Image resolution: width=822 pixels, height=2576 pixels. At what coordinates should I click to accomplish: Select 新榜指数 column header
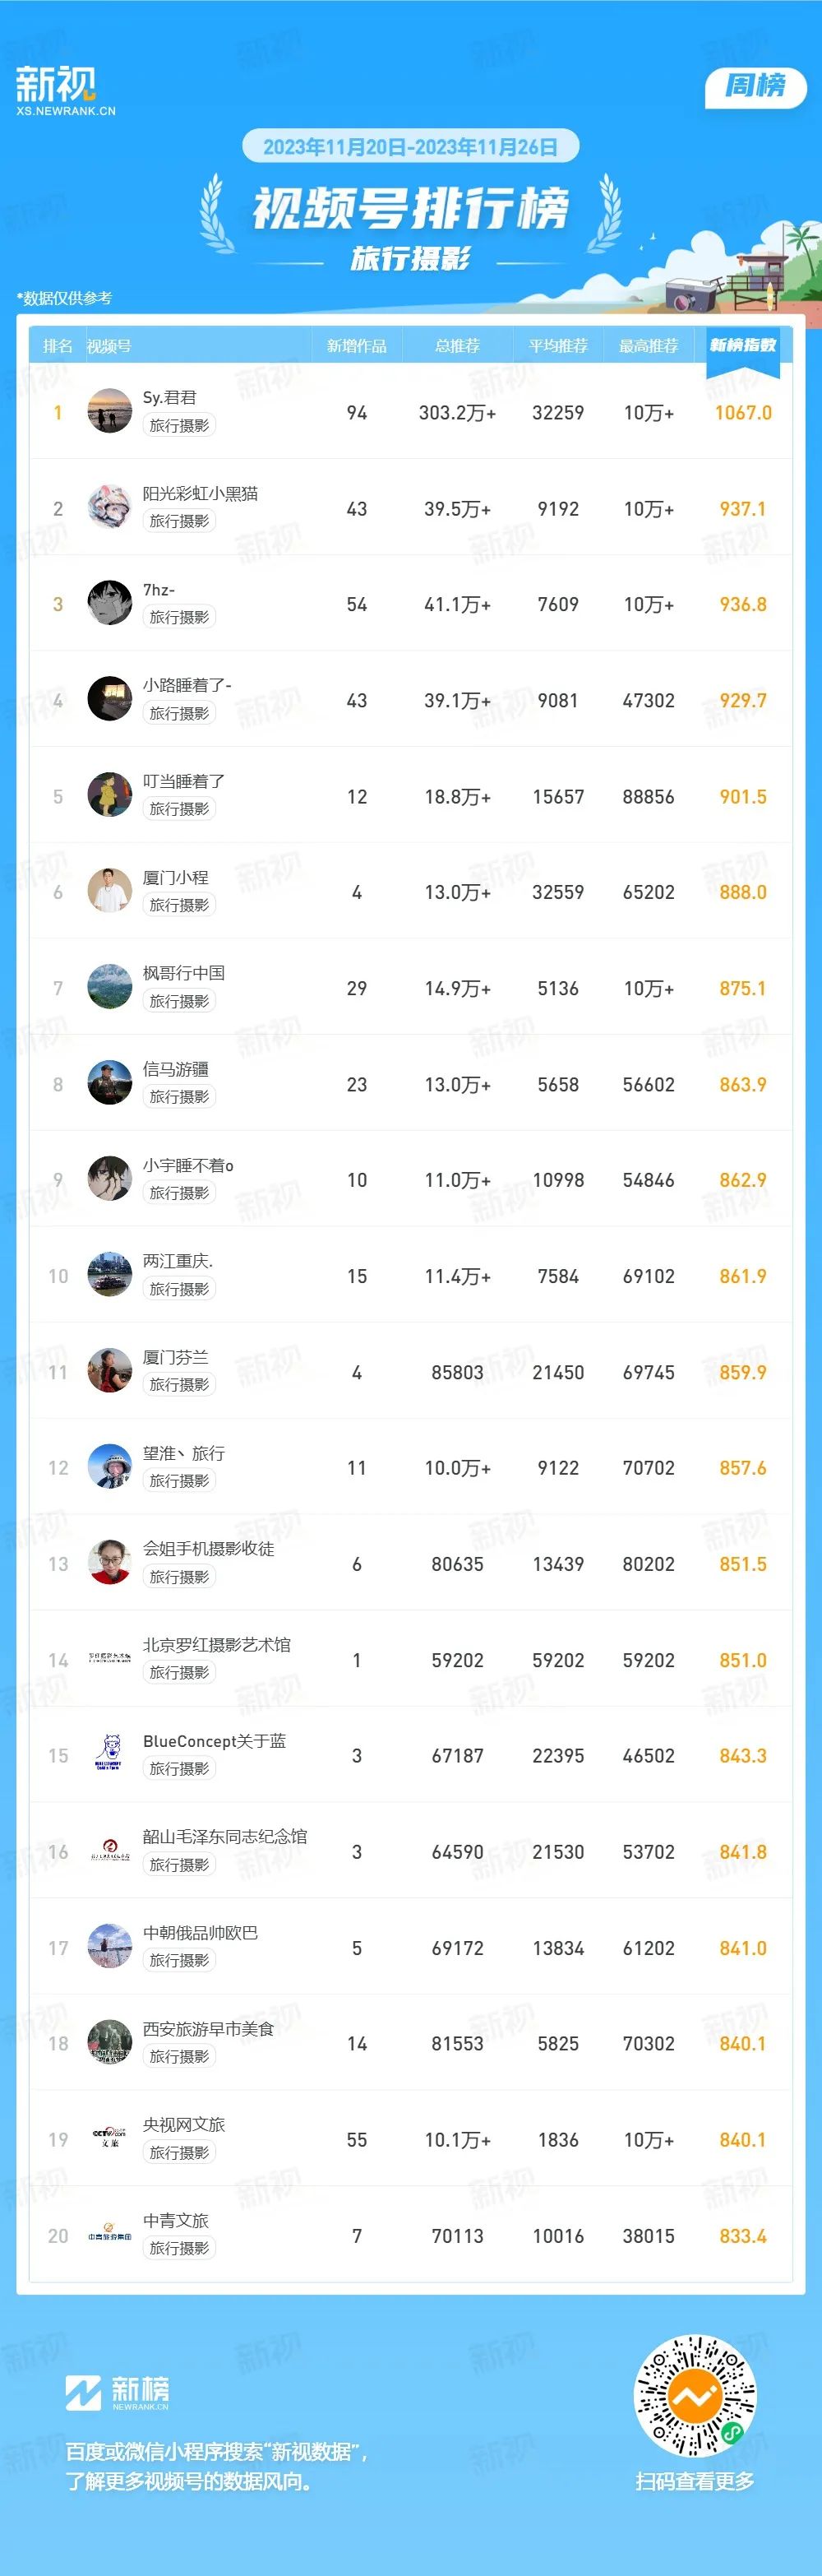pos(743,346)
